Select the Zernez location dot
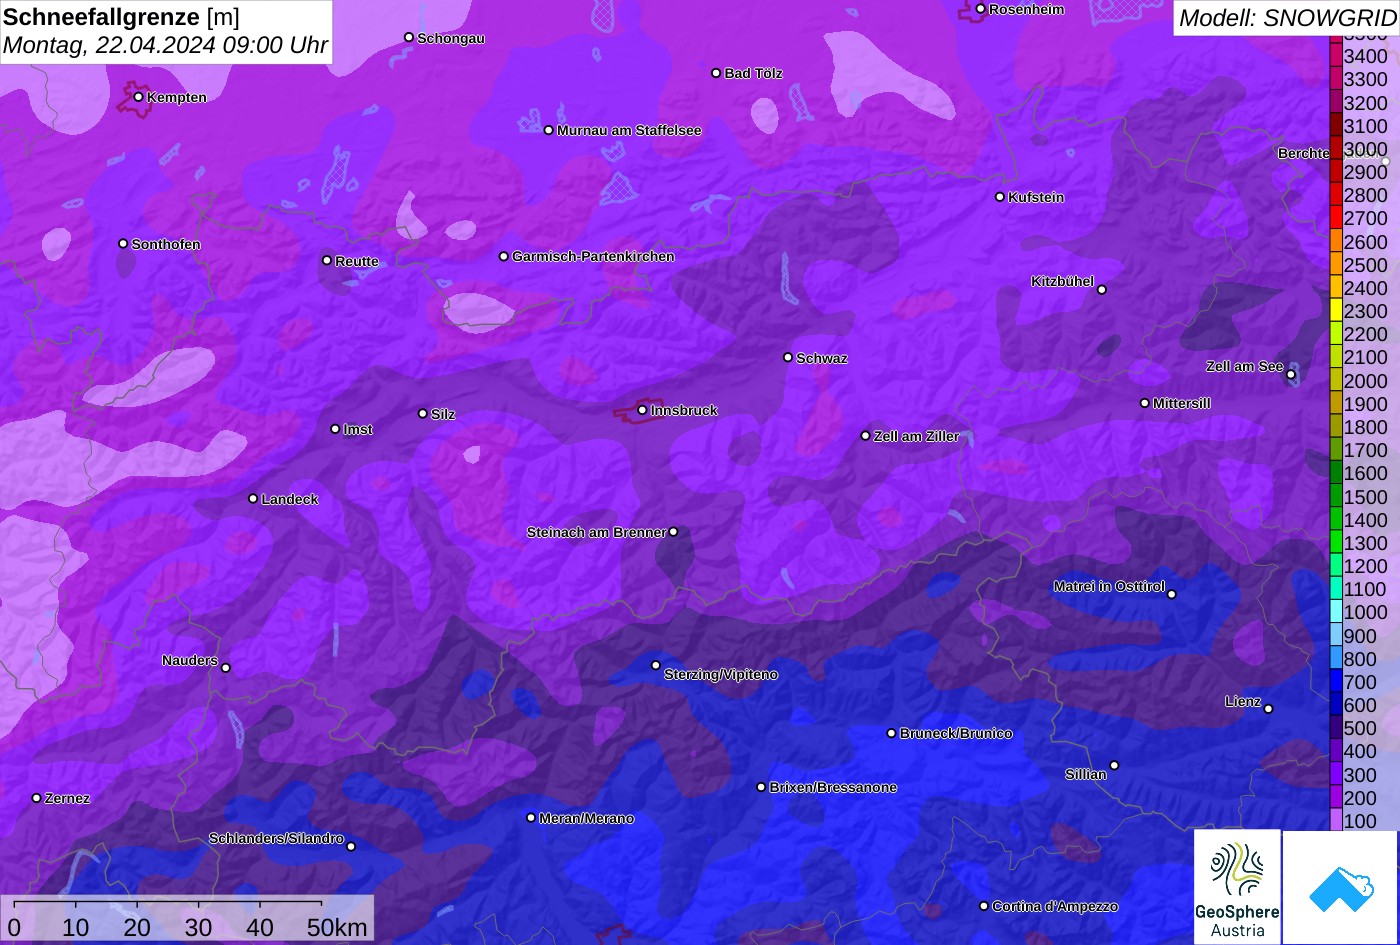This screenshot has width=1400, height=945. click(37, 798)
